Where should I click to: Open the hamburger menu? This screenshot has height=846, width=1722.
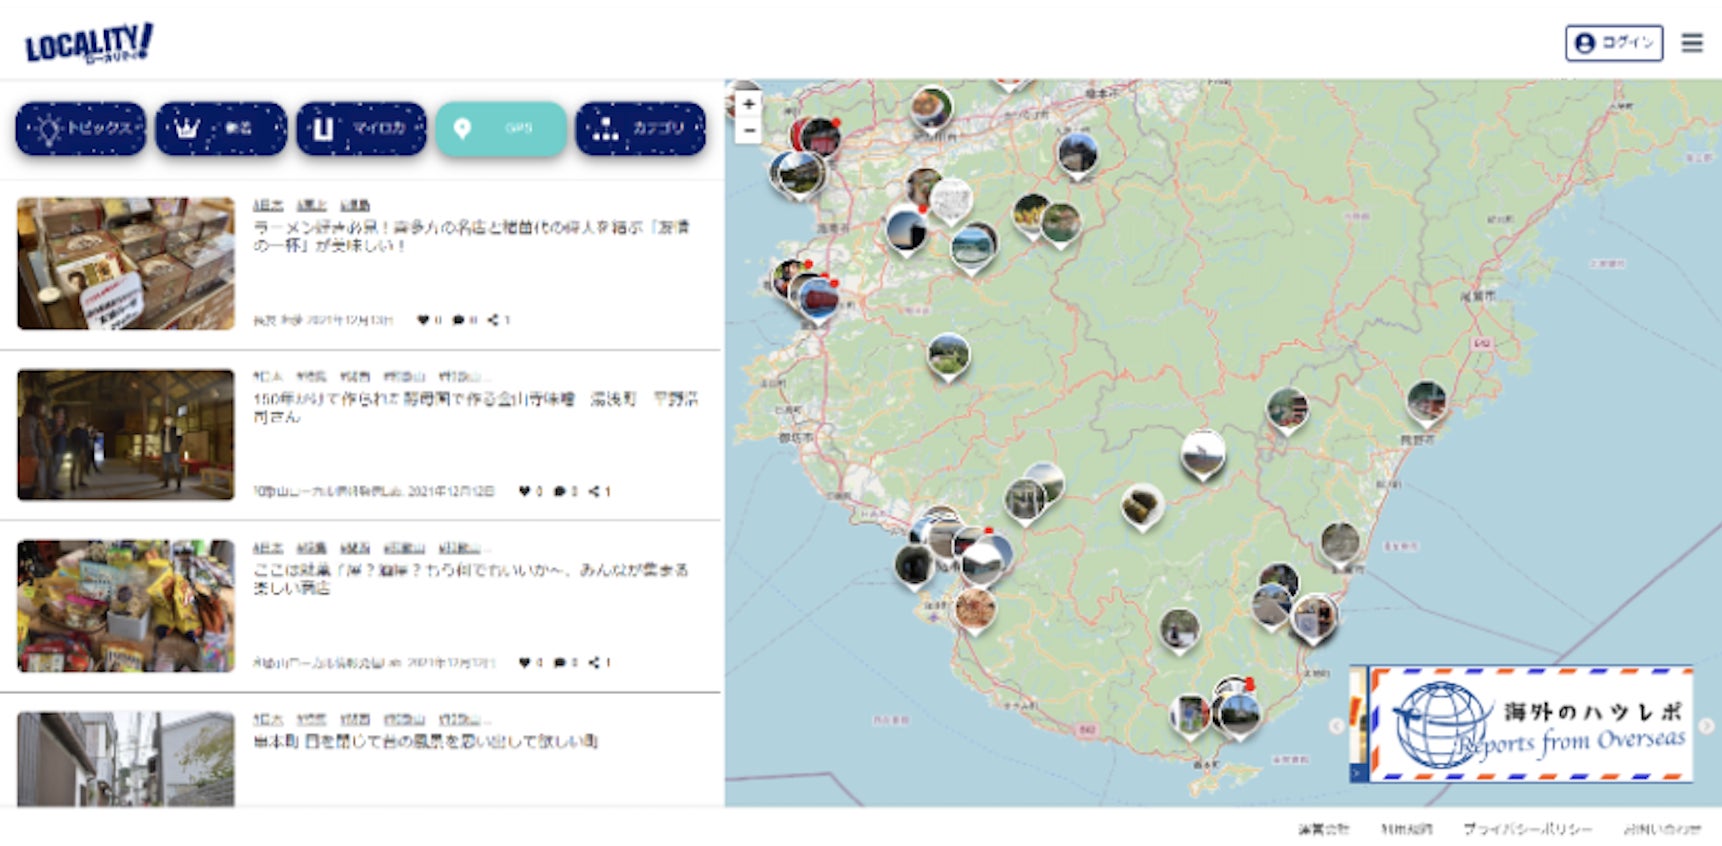coord(1691,43)
